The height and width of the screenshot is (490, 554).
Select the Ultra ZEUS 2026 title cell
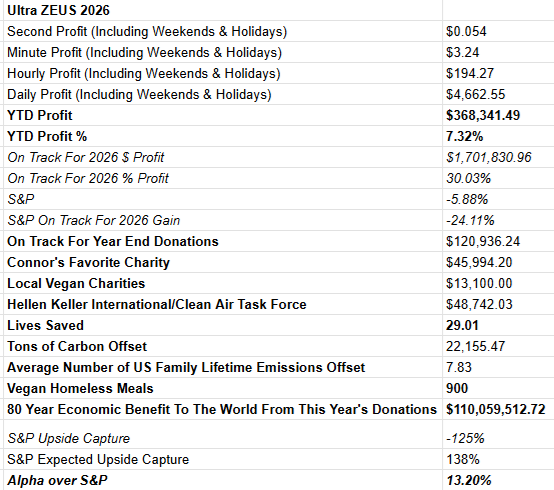click(x=223, y=10)
